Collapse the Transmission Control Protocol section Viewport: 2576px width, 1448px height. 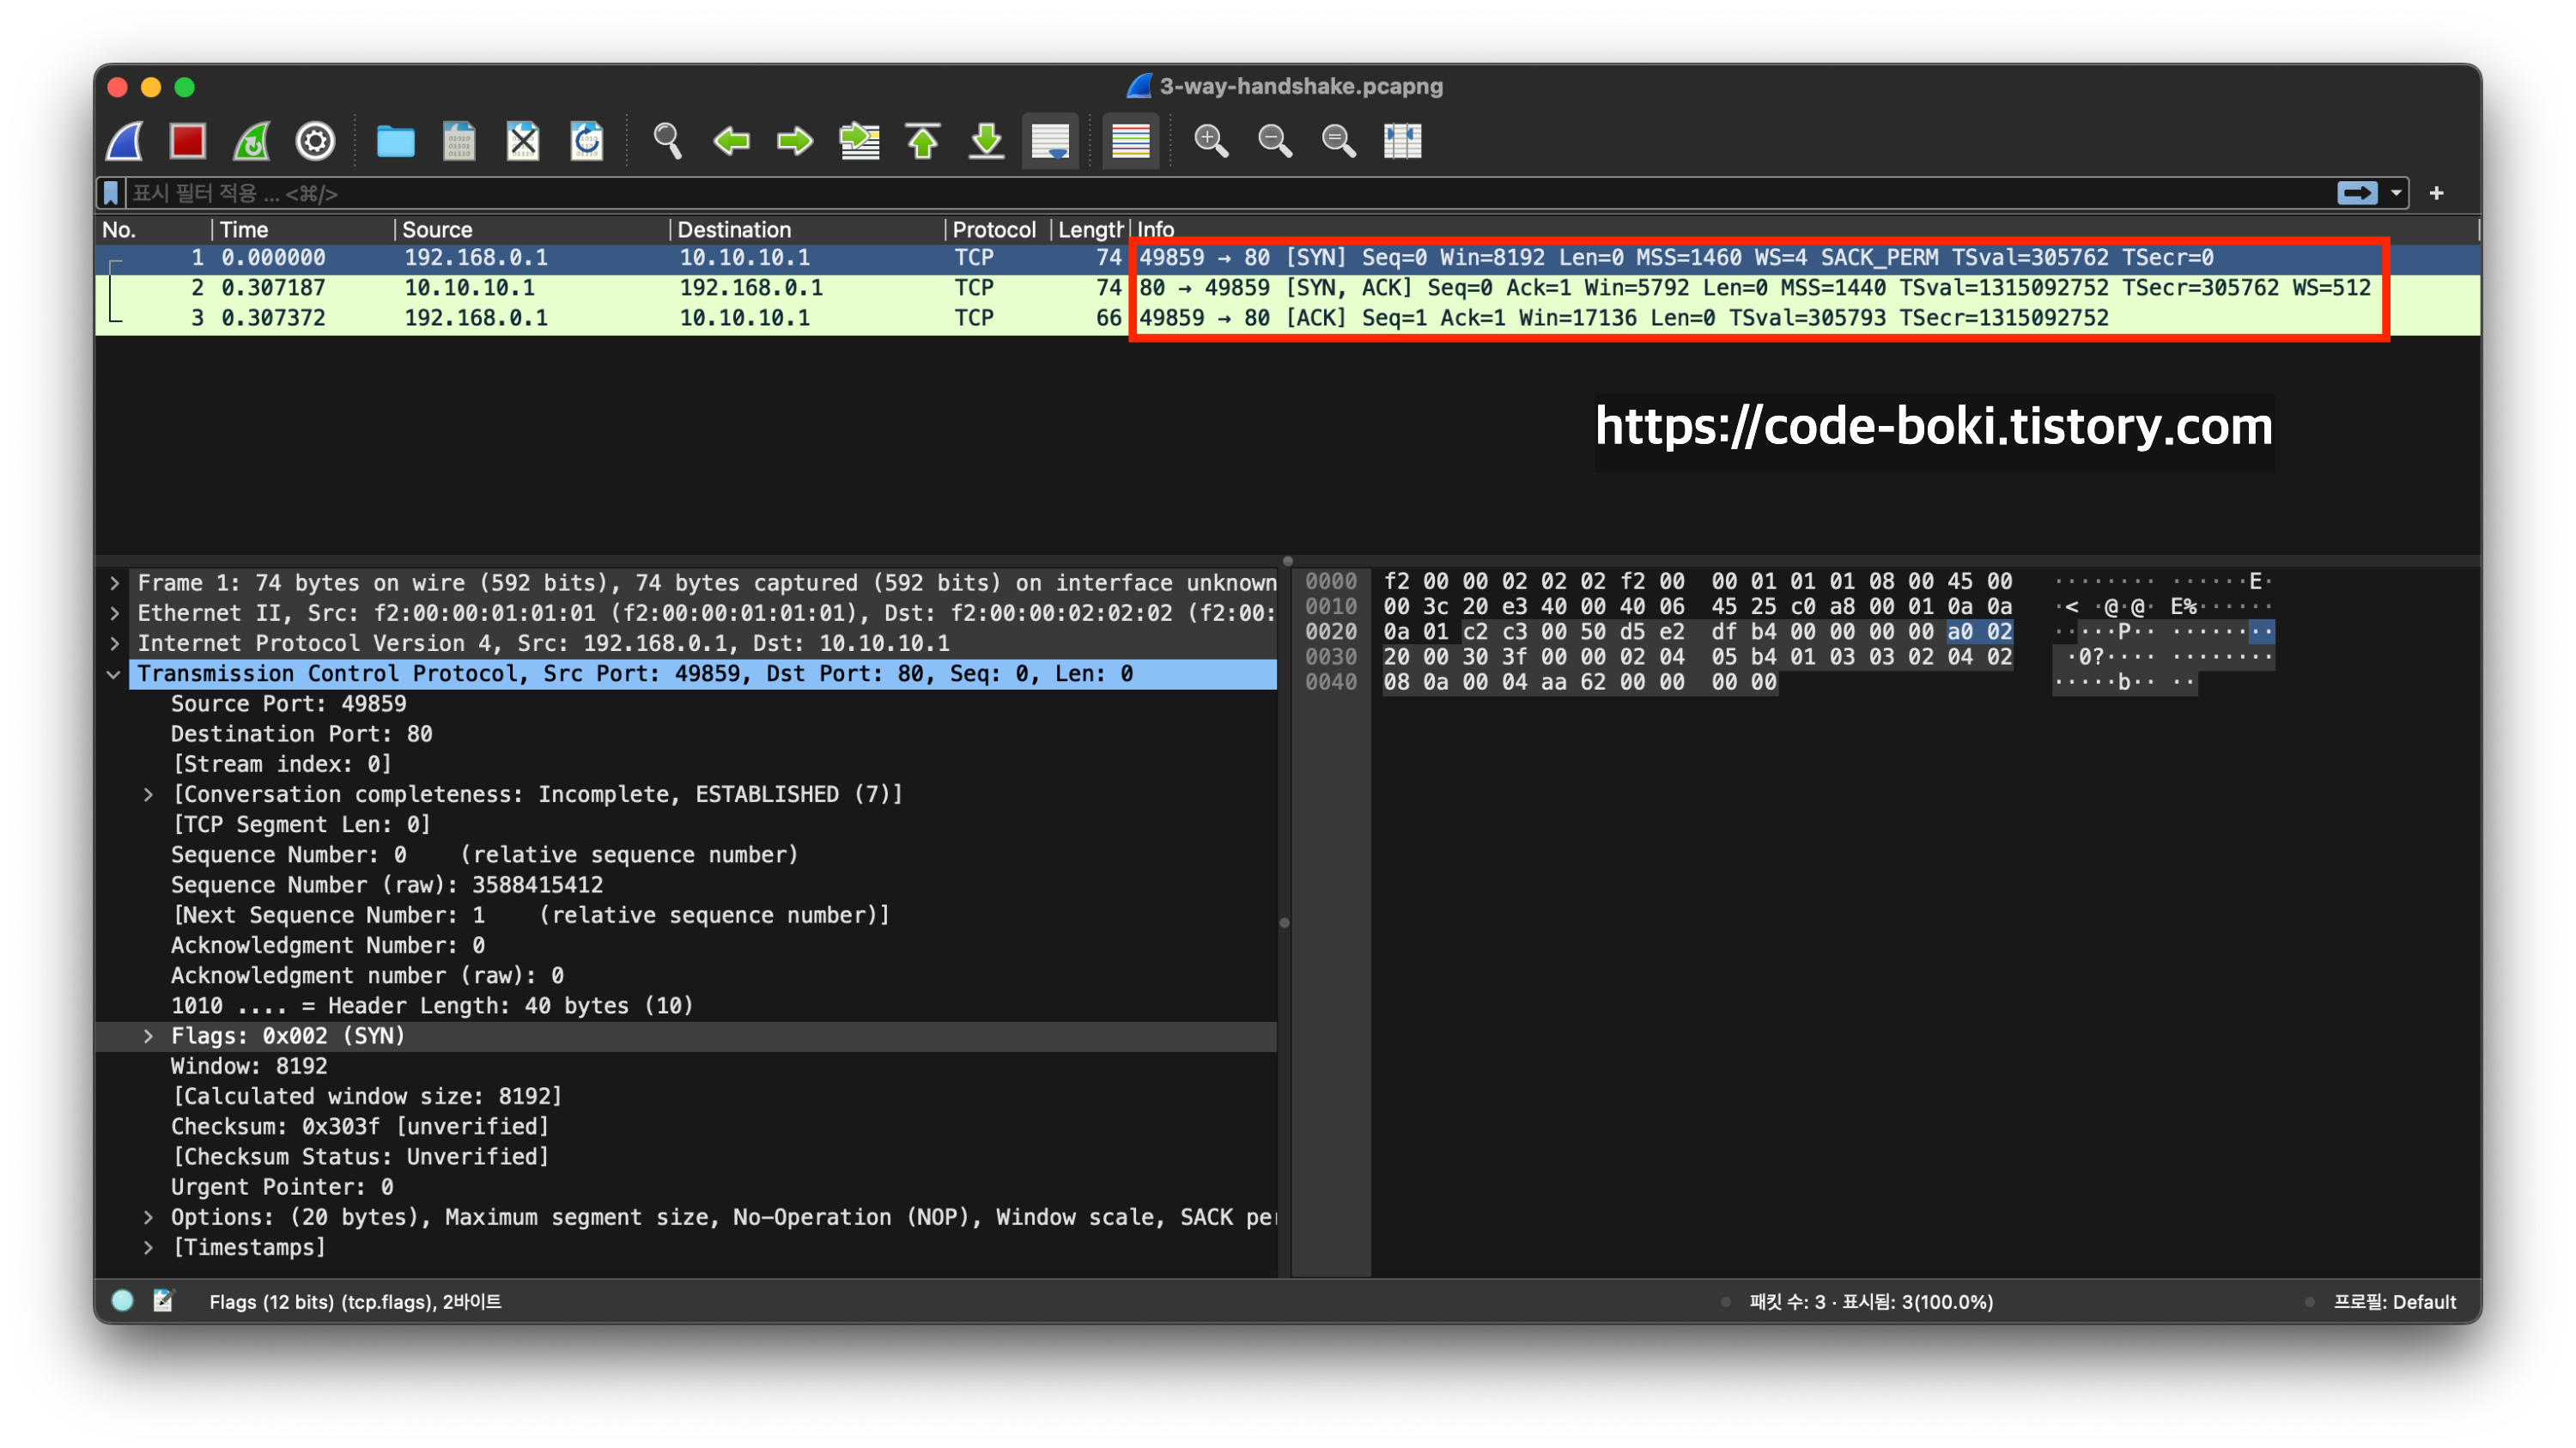point(115,674)
